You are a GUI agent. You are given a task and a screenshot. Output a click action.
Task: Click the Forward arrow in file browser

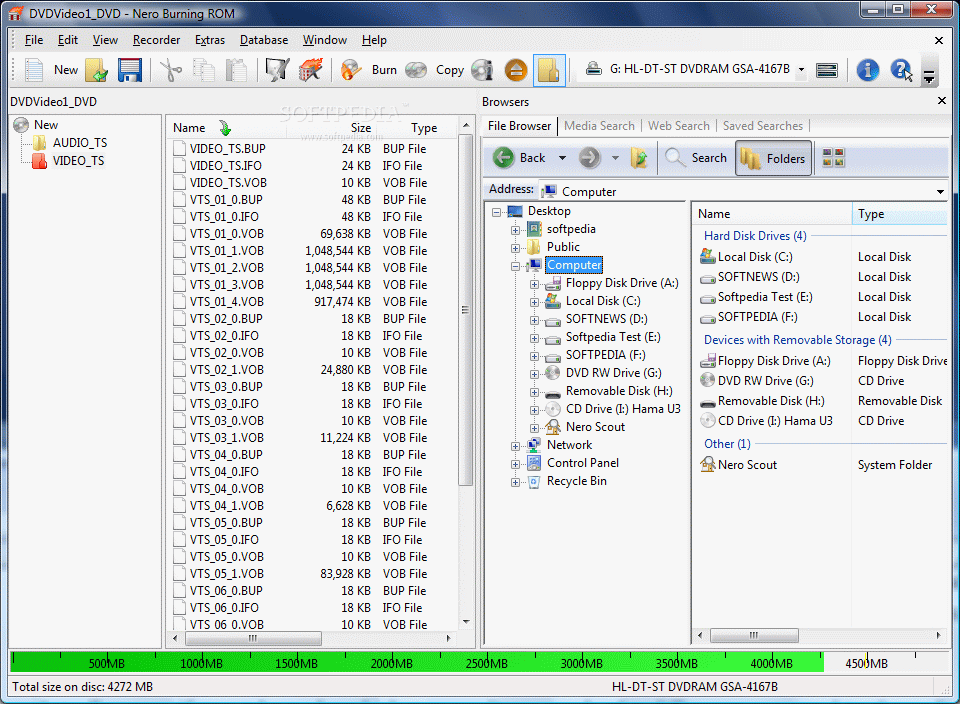590,158
